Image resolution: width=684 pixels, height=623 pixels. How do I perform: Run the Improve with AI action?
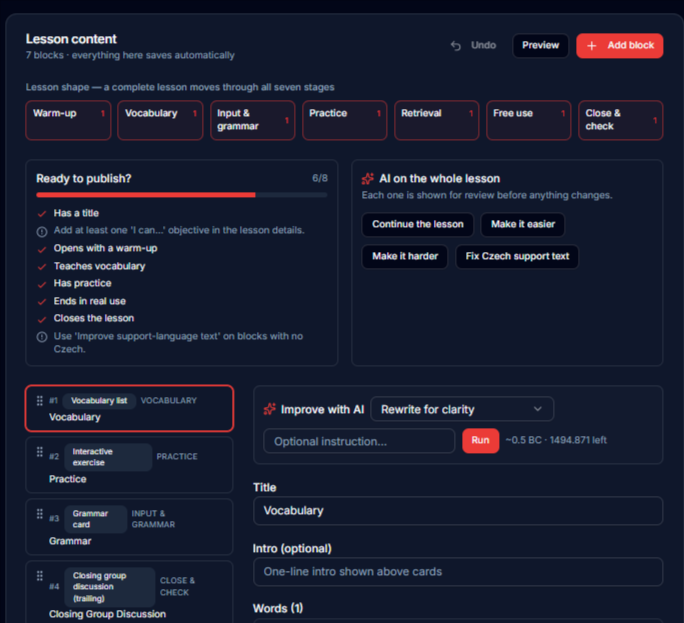pos(480,441)
